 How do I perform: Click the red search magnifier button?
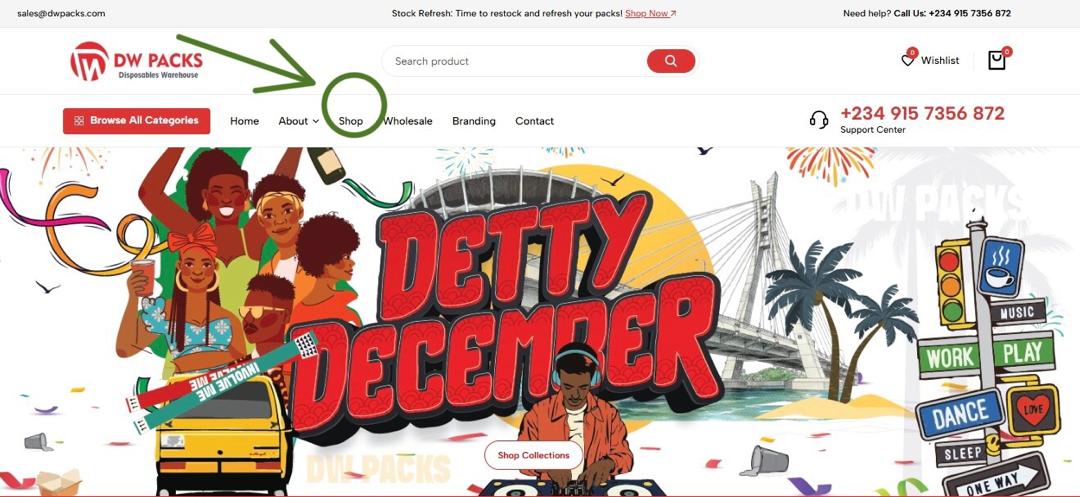pos(671,61)
